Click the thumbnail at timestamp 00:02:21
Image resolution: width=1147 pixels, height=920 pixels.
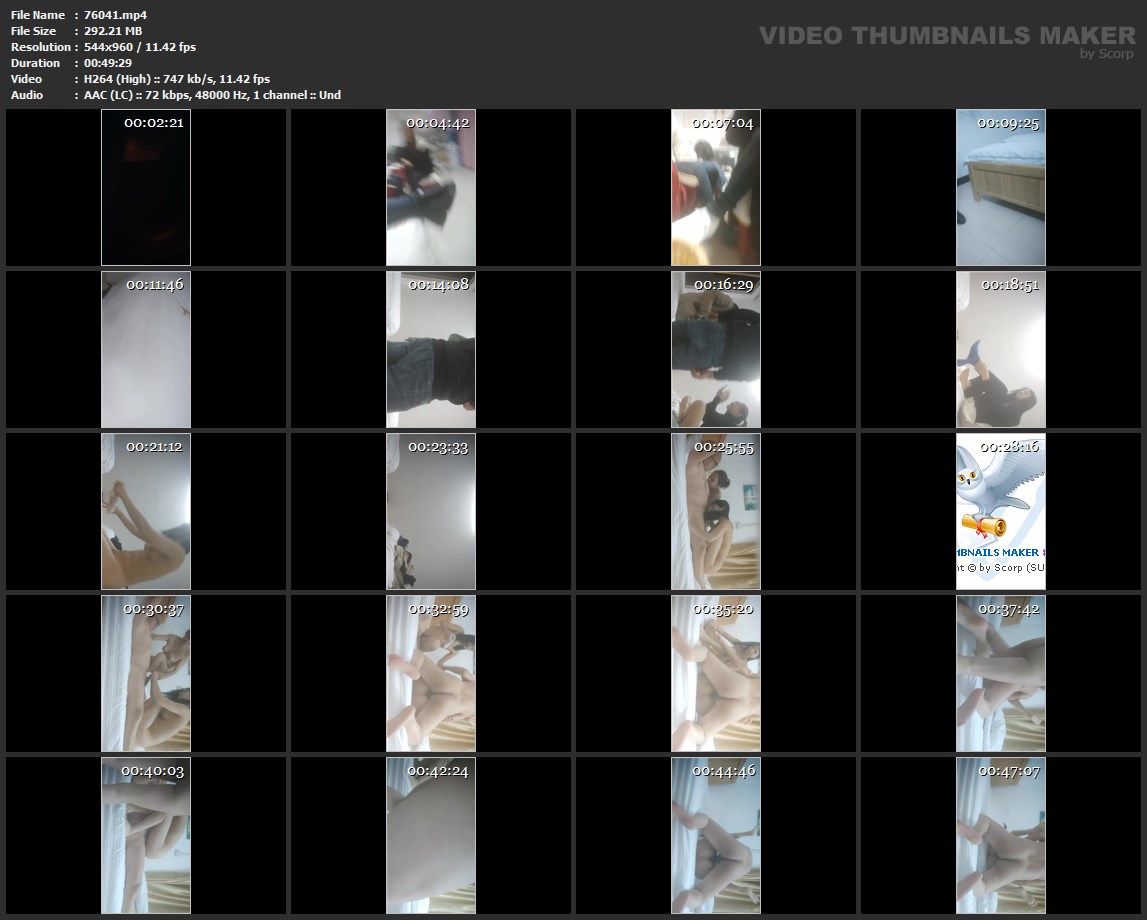pyautogui.click(x=146, y=188)
